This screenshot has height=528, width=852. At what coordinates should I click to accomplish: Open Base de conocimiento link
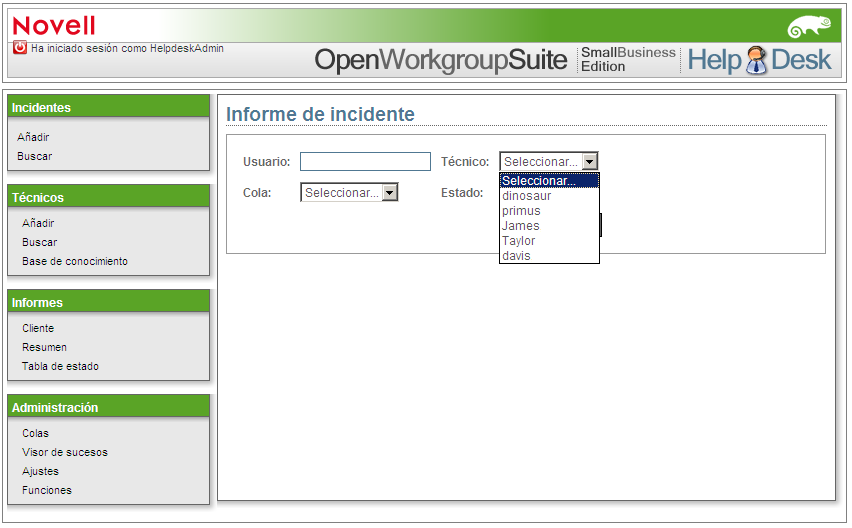pos(75,261)
